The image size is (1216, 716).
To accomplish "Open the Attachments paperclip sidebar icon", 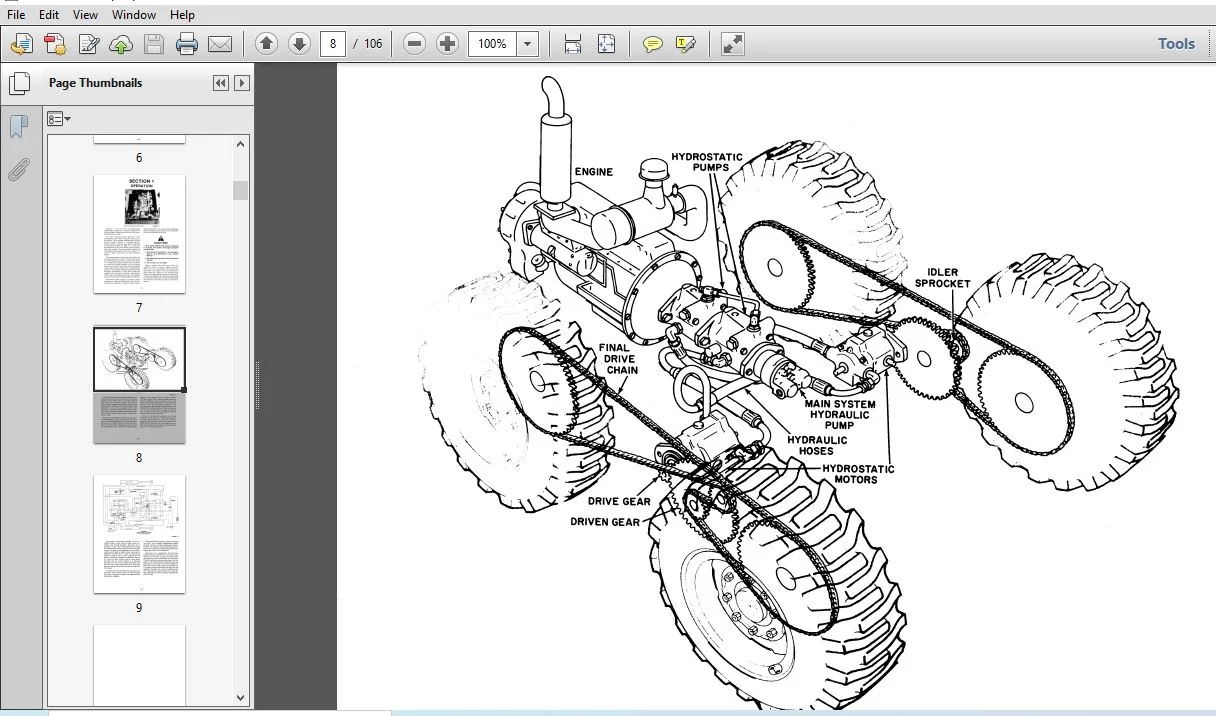I will (x=18, y=170).
